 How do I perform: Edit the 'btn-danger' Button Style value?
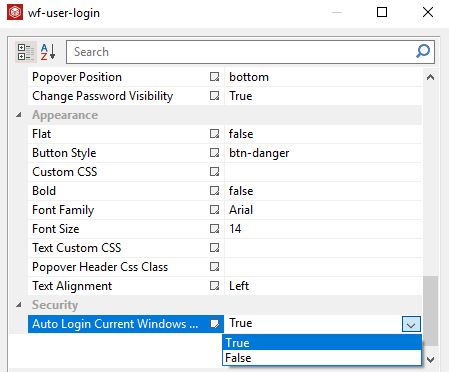(323, 153)
